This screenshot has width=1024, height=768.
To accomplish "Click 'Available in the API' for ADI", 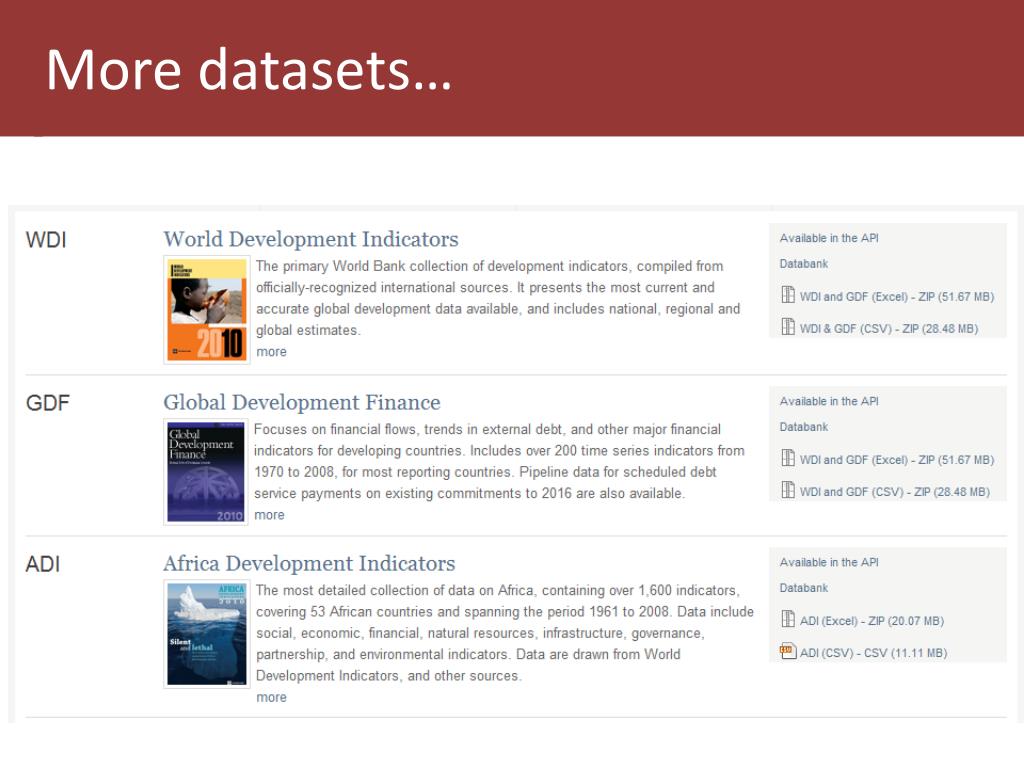I will tap(829, 562).
